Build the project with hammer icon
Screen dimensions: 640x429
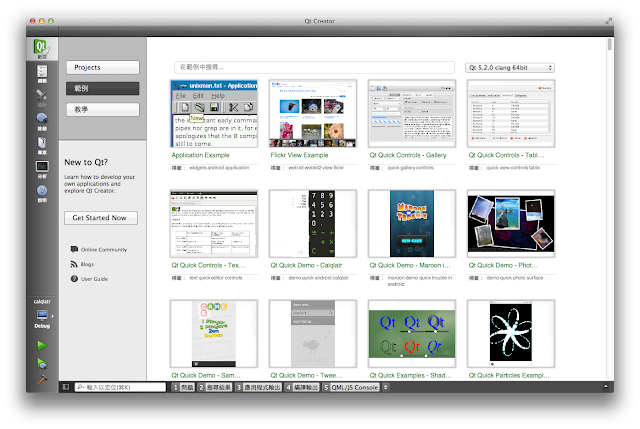pyautogui.click(x=42, y=380)
